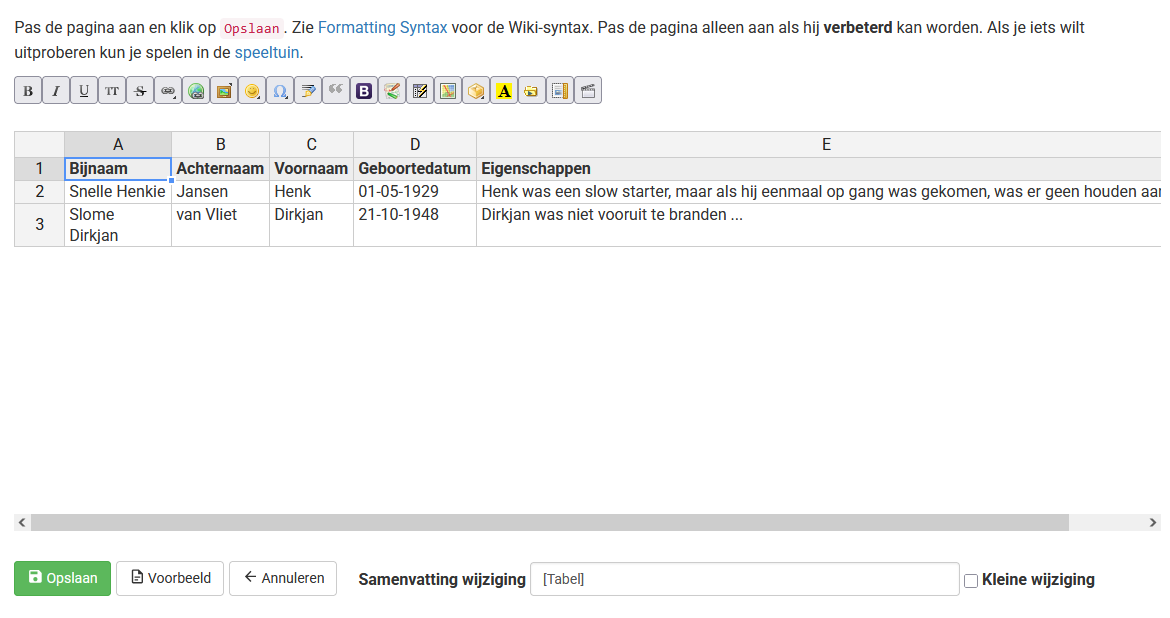Toggle bold text formatting
This screenshot has width=1170, height=618.
[x=28, y=91]
